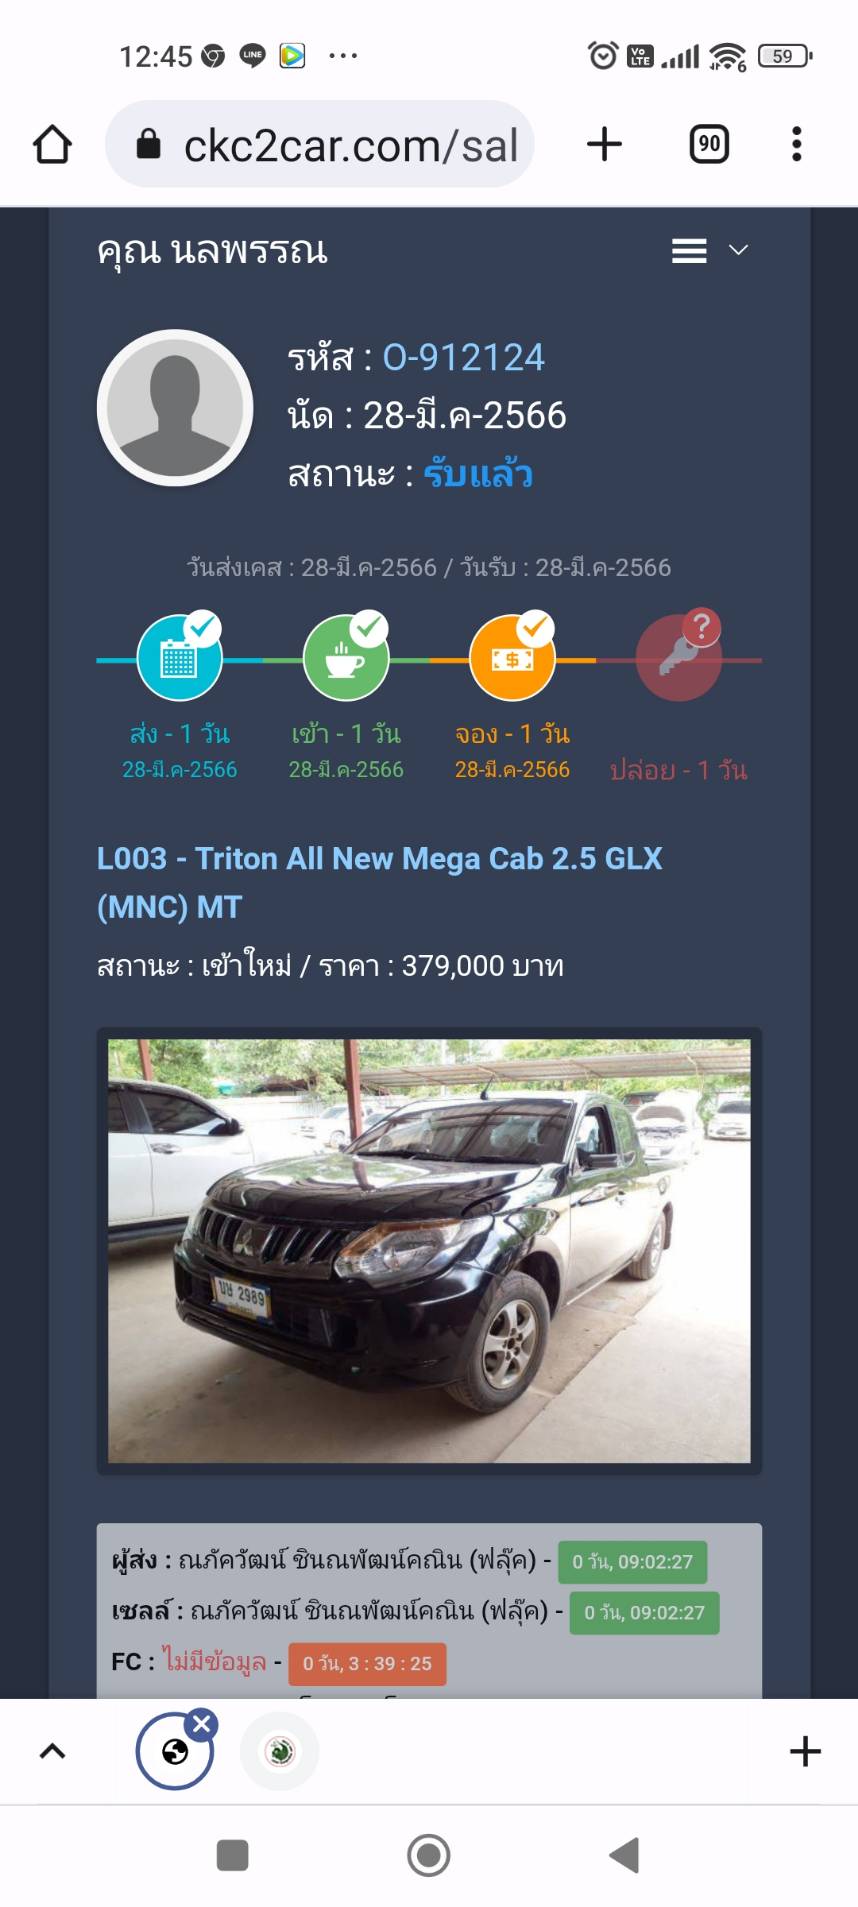
Task: Close the current tab in tab strip
Action: pos(201,1724)
